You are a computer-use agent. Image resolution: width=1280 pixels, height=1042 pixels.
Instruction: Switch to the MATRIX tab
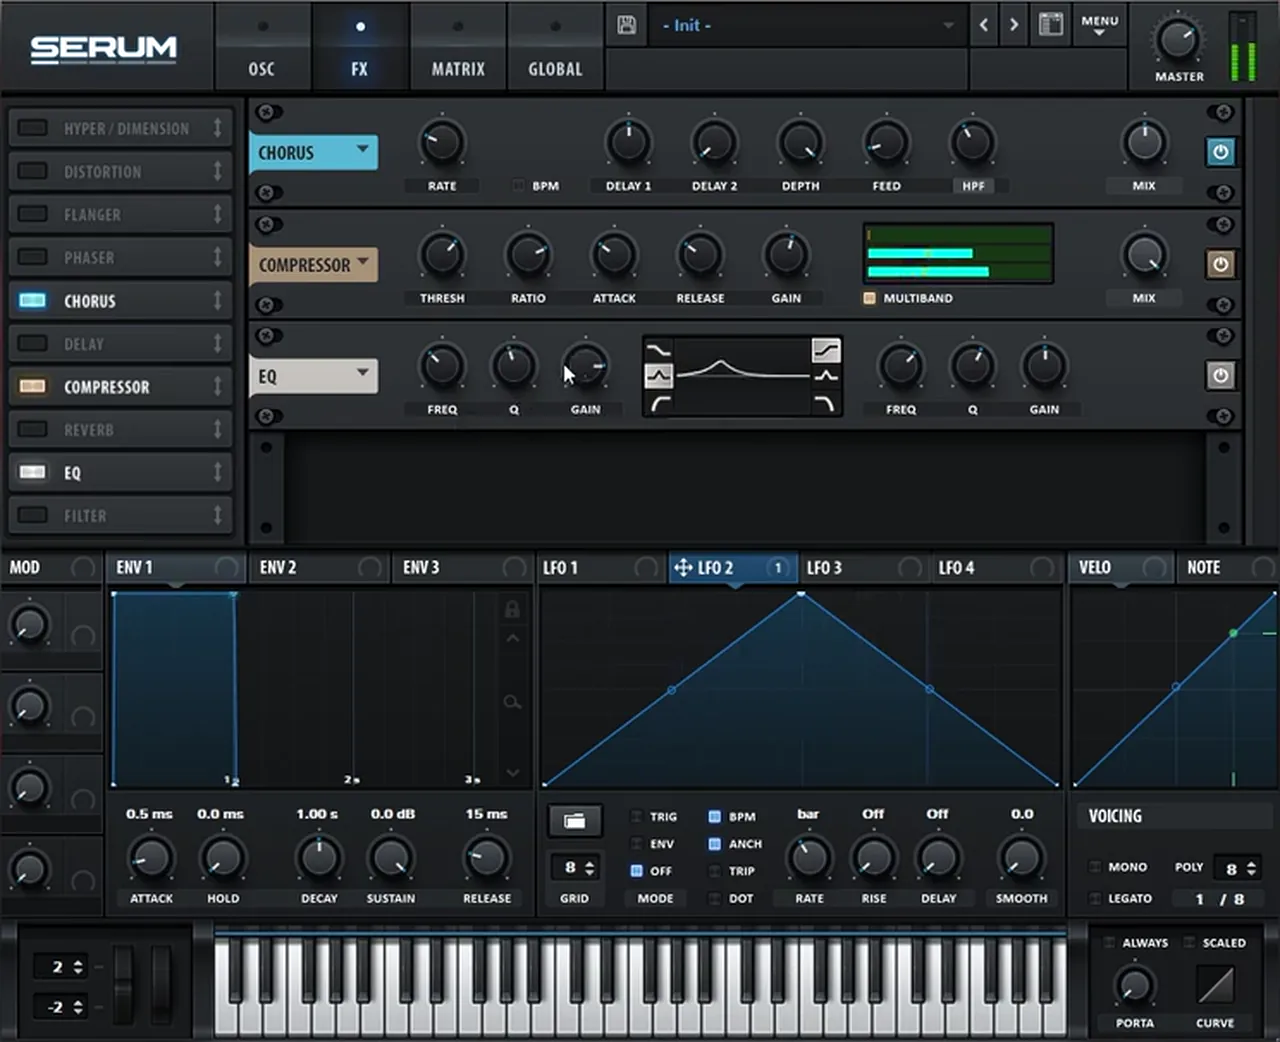coord(458,46)
